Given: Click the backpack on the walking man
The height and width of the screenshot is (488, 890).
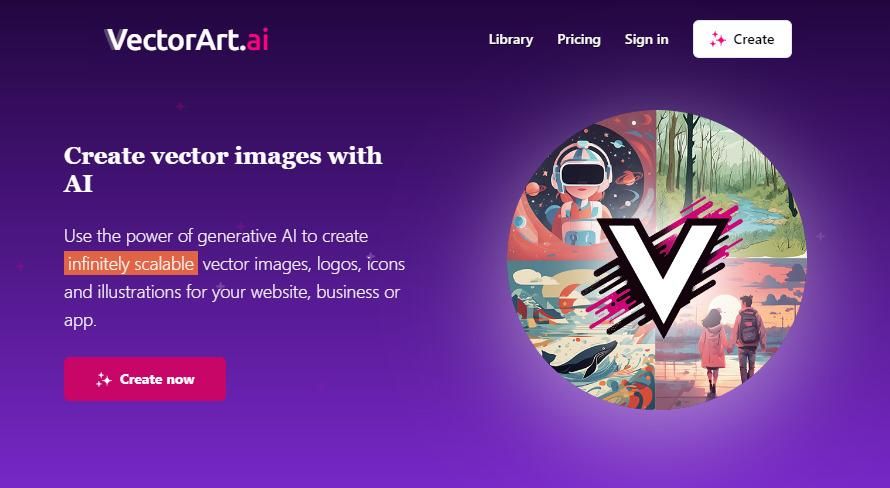Looking at the screenshot, I should coord(750,328).
